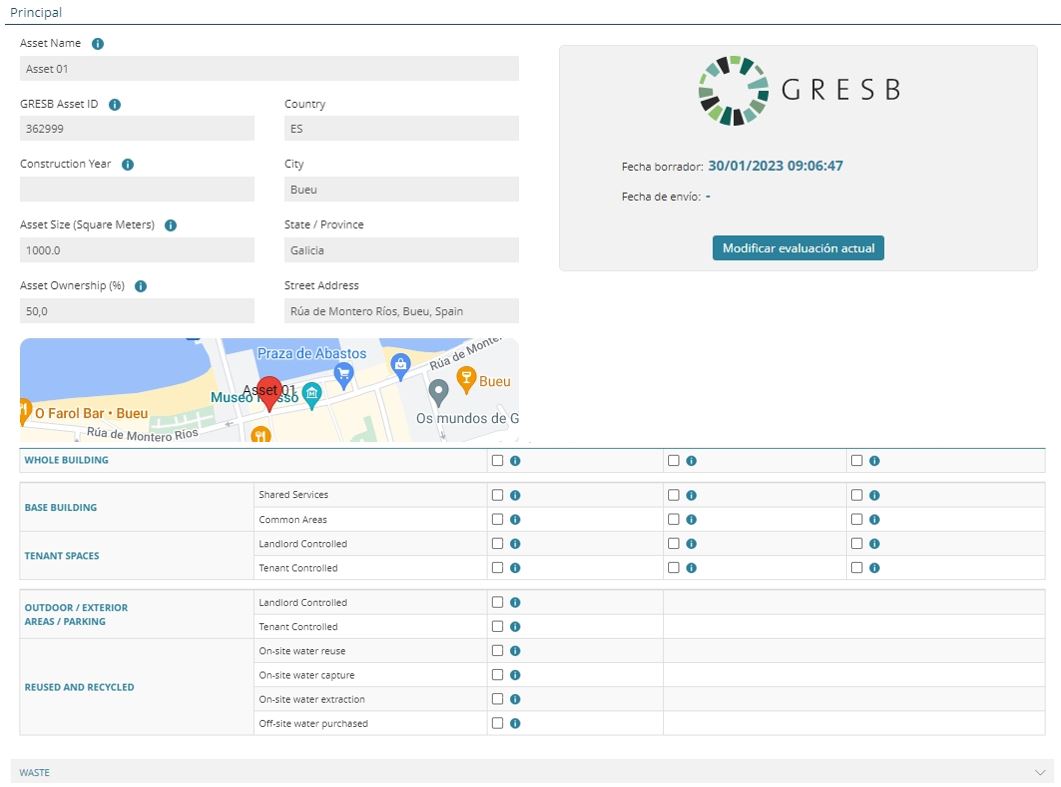Screen dimensions: 1061x787
Task: Click info icon in On-site water extraction row
Action: pos(515,700)
